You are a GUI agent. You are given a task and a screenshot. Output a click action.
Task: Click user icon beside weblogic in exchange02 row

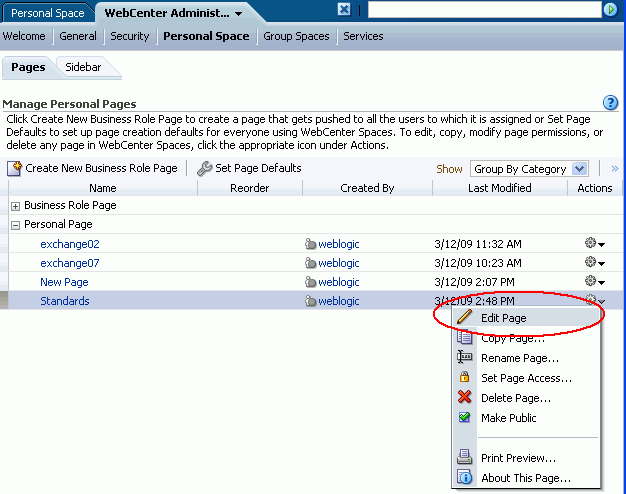(310, 244)
